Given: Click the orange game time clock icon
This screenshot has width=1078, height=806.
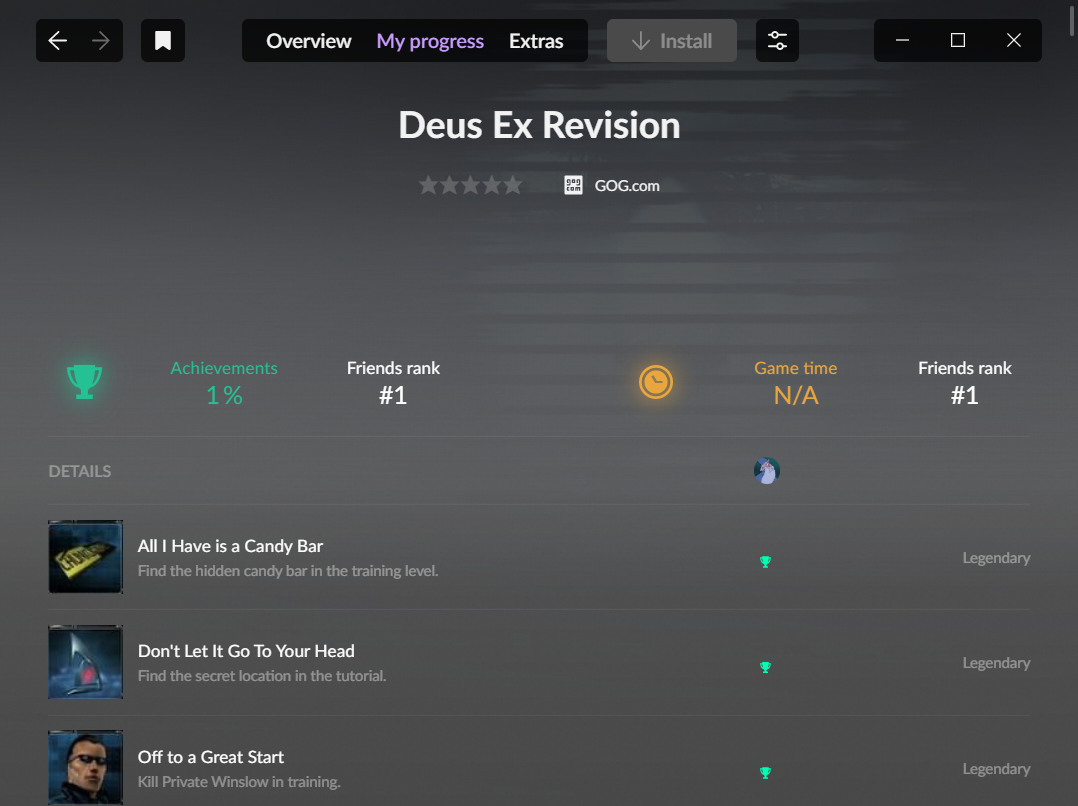Looking at the screenshot, I should [x=656, y=382].
